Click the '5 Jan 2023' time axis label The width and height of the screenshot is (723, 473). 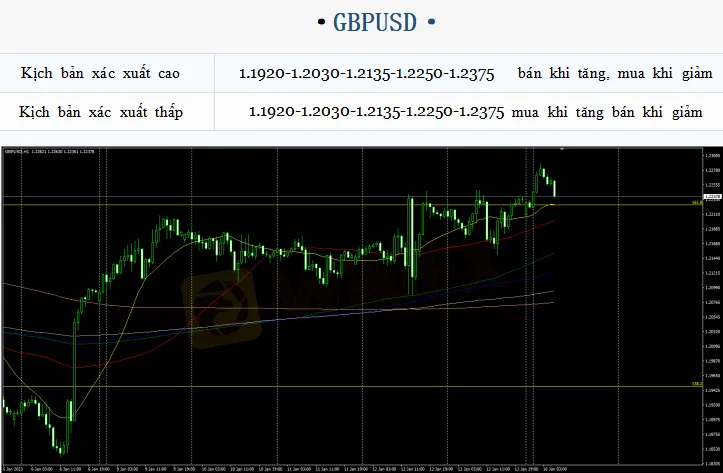12,469
